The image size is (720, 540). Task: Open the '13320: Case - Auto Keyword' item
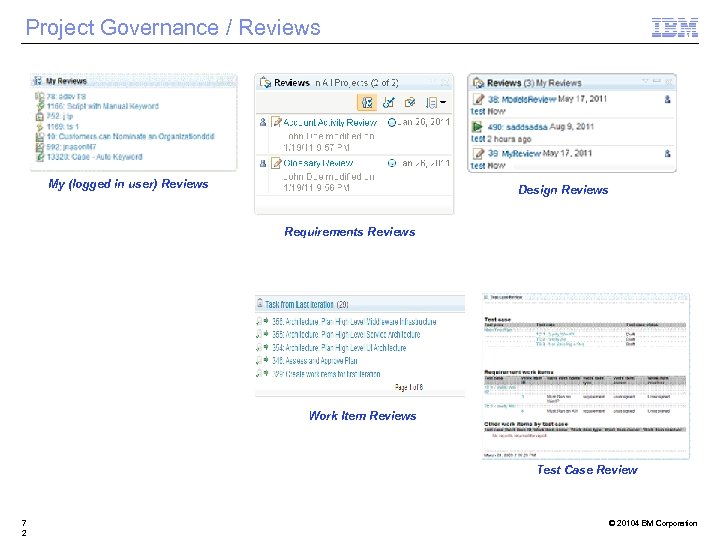pos(94,157)
